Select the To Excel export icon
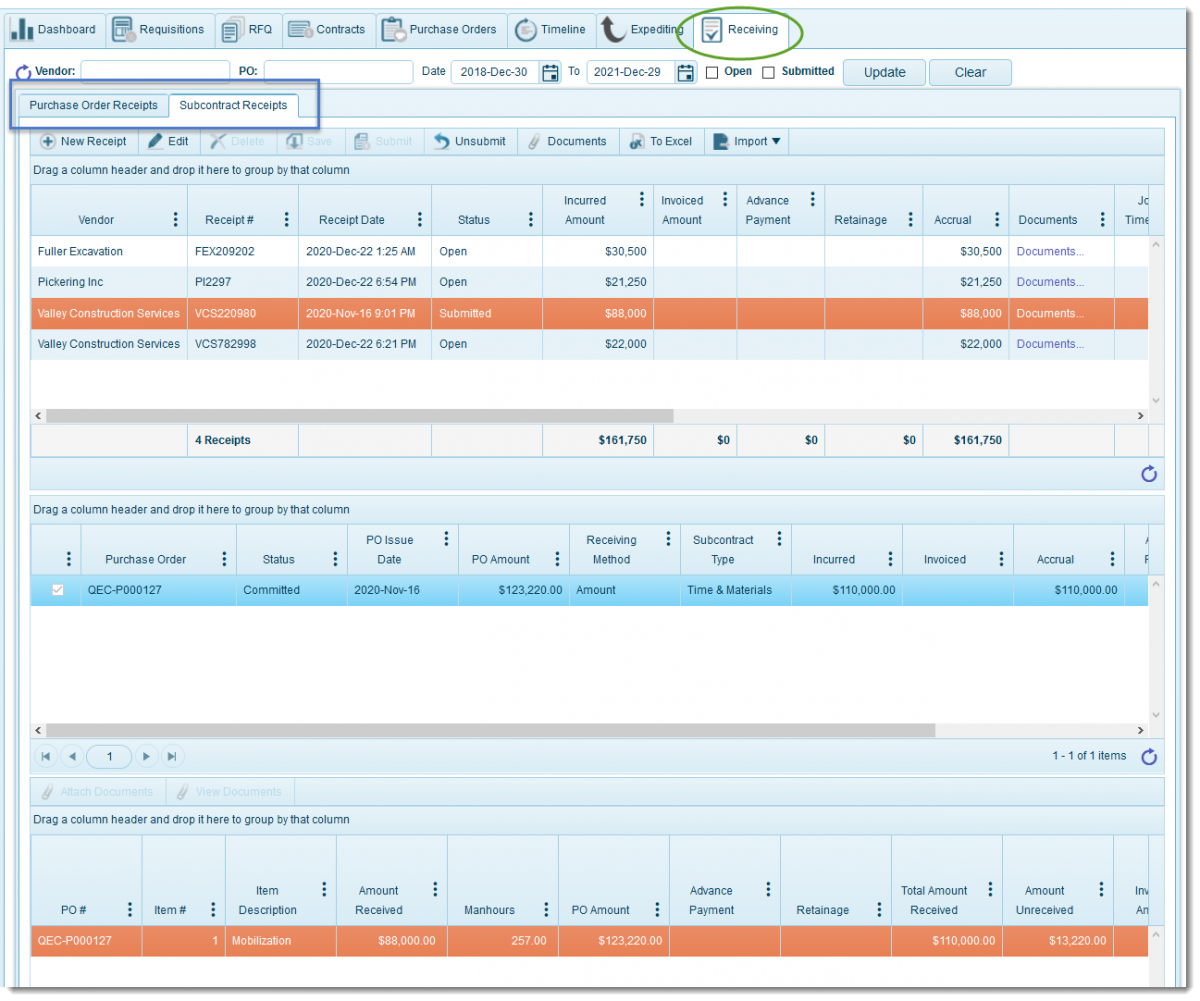1200x1001 pixels. tap(639, 141)
